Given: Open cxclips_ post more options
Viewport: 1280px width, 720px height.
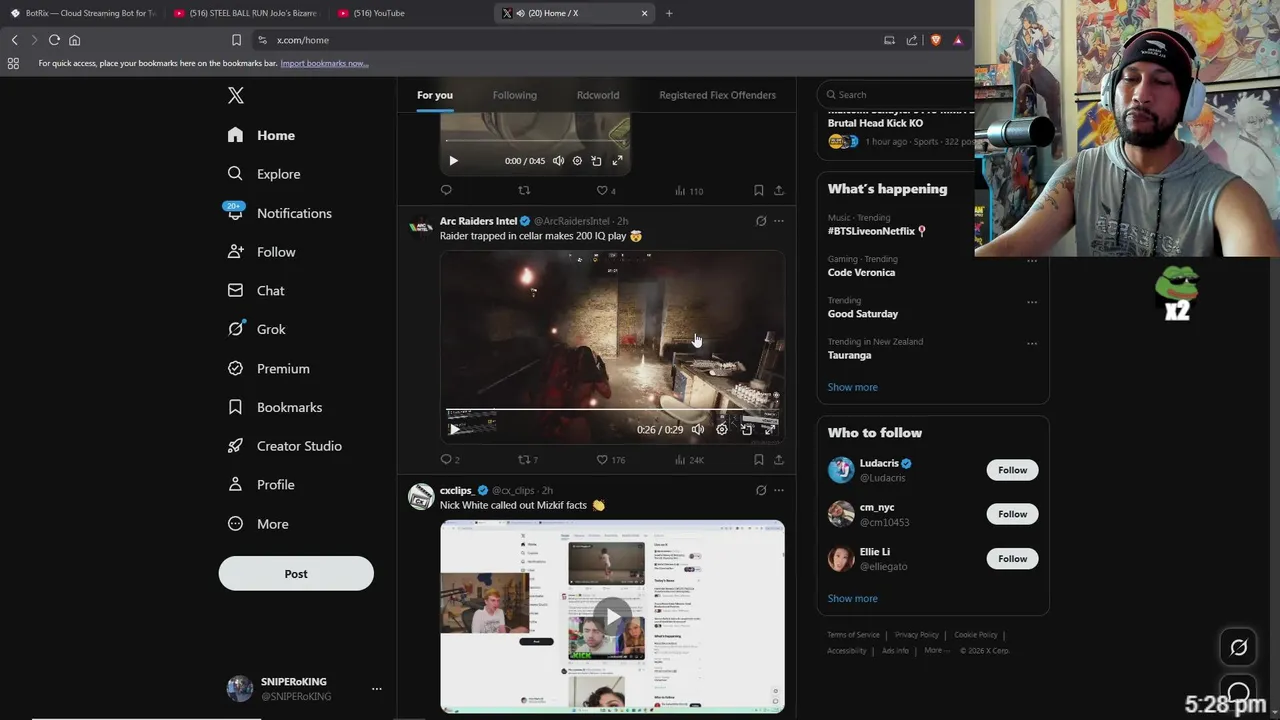Looking at the screenshot, I should pos(779,490).
